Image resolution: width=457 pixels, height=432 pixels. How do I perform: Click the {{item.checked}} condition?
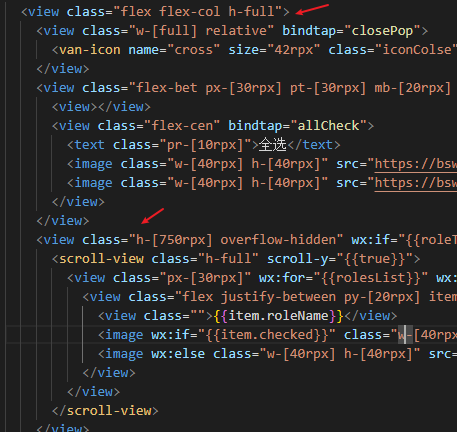coord(267,335)
